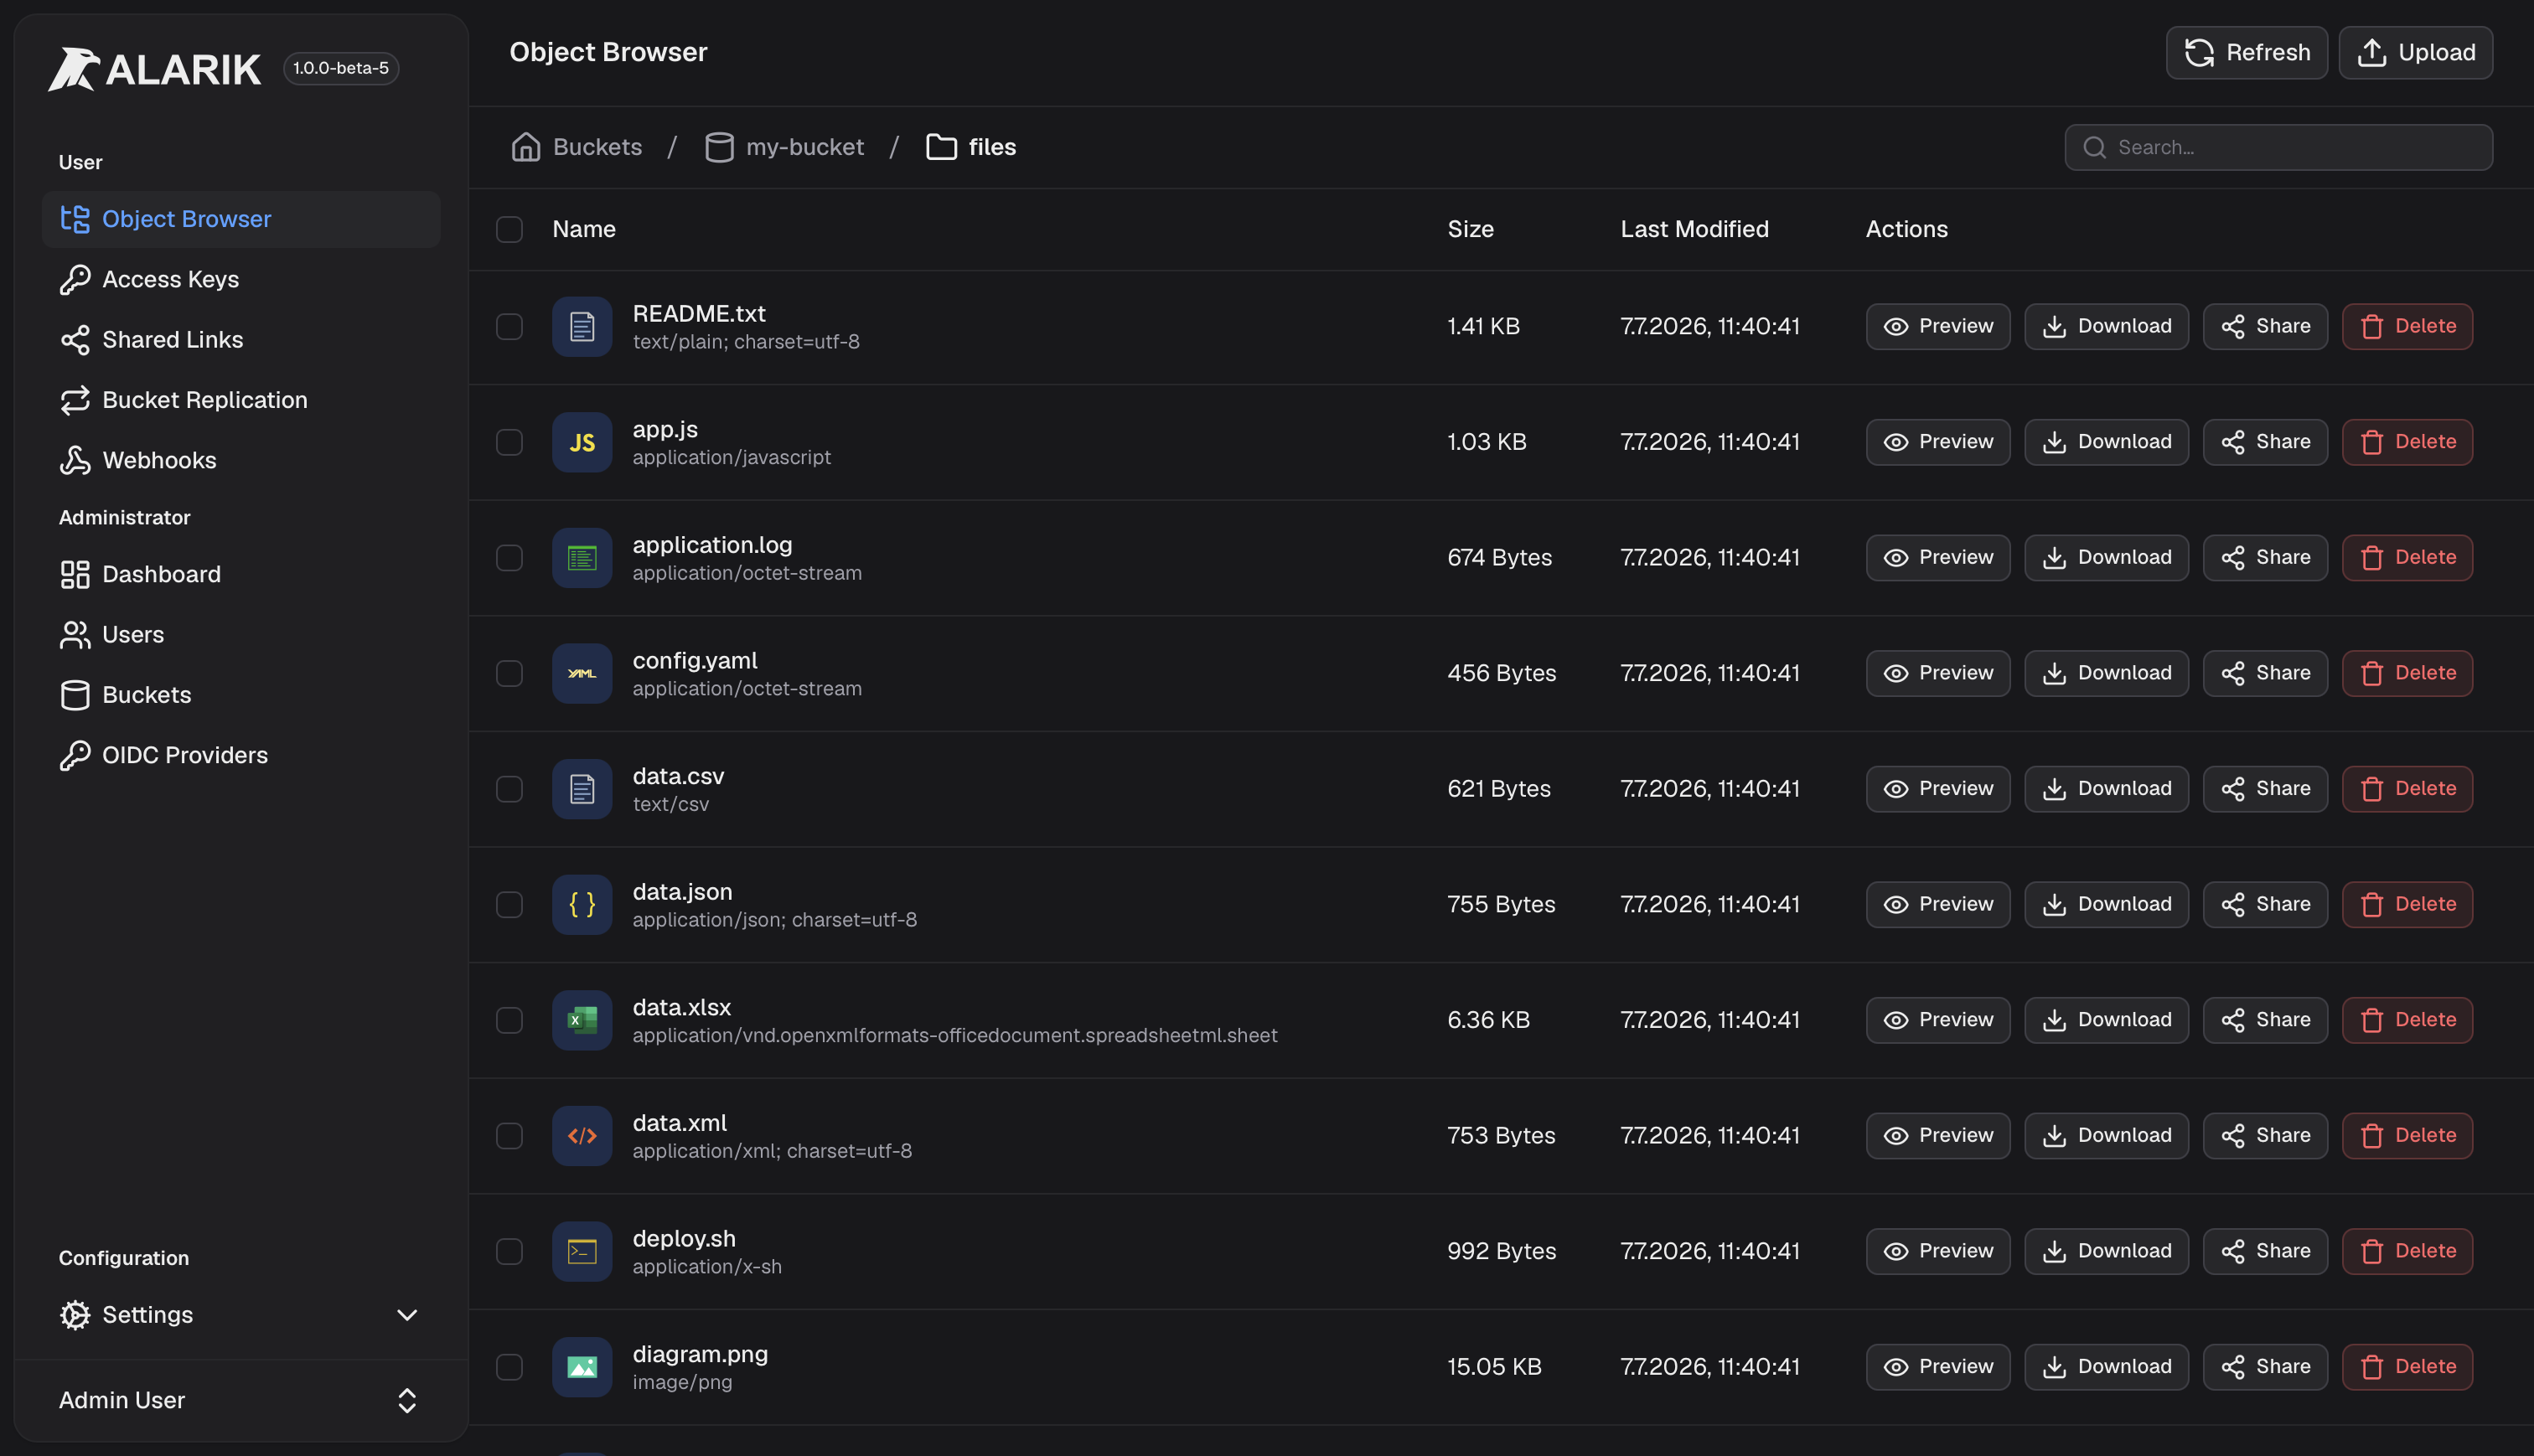Screen dimensions: 2534x1456
Task: Click the Last Modified column header
Action: tap(1694, 229)
